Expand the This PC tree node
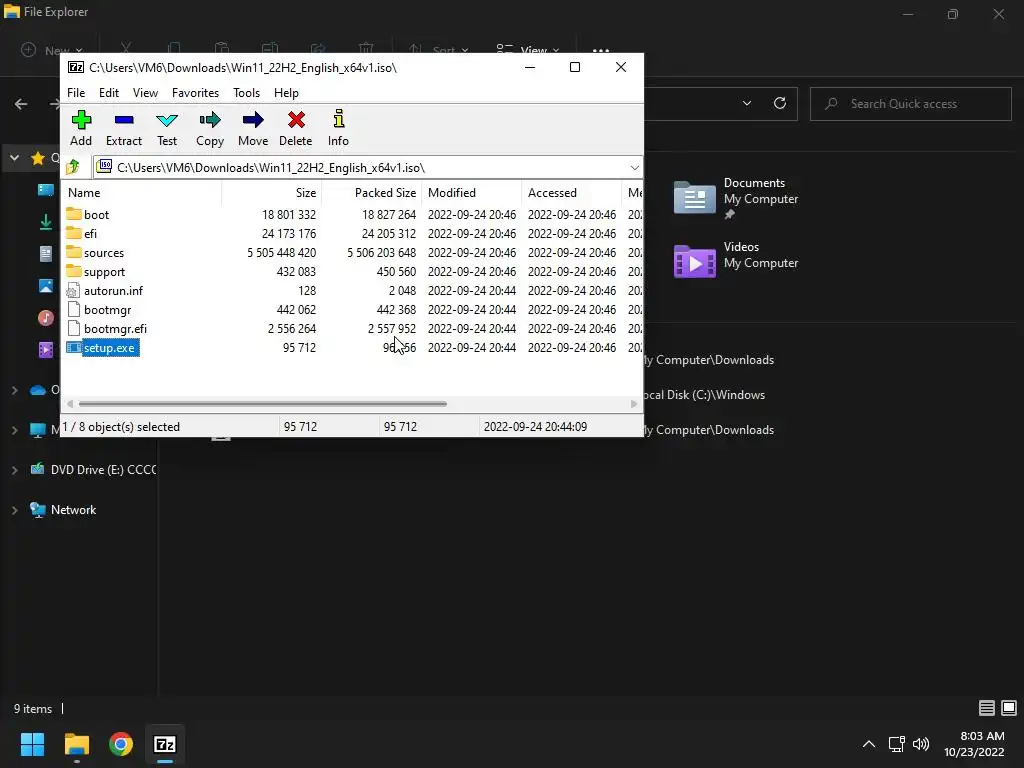 pos(14,430)
